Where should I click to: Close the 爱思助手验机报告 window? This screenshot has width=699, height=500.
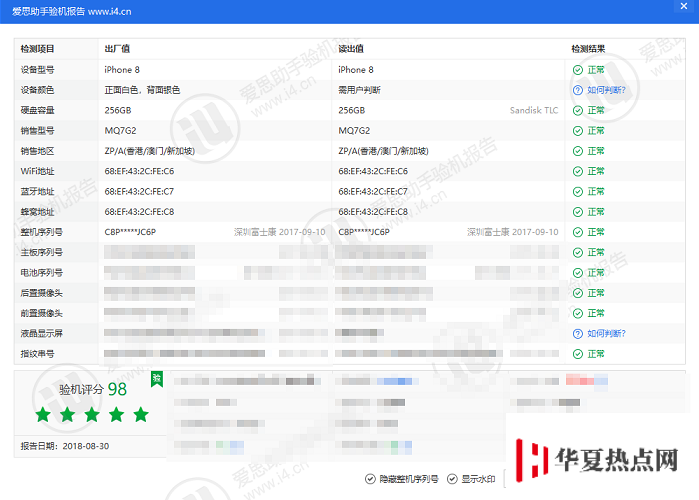pyautogui.click(x=684, y=6)
